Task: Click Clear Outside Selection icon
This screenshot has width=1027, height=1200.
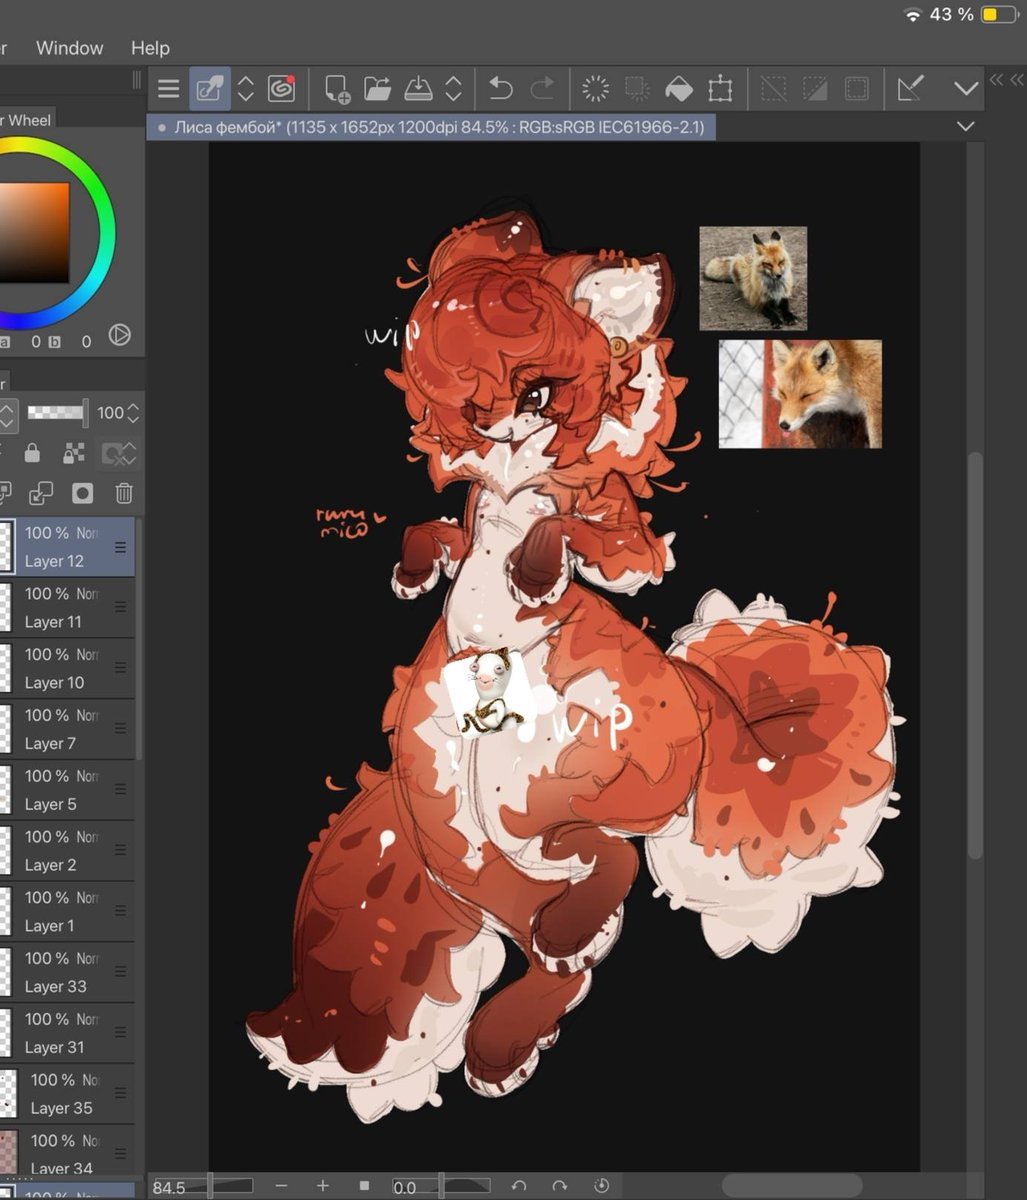Action: pyautogui.click(x=637, y=89)
